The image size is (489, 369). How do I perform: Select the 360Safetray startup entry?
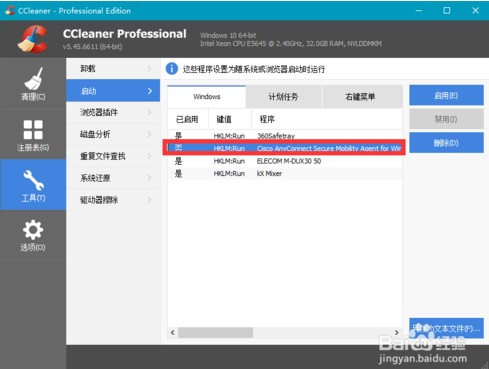pos(285,135)
